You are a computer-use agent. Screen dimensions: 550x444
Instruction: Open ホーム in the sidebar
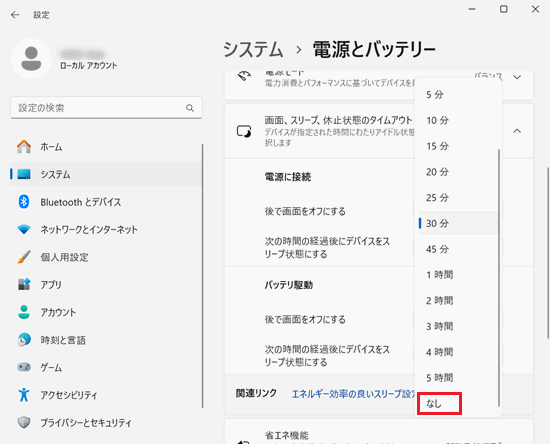pos(106,147)
